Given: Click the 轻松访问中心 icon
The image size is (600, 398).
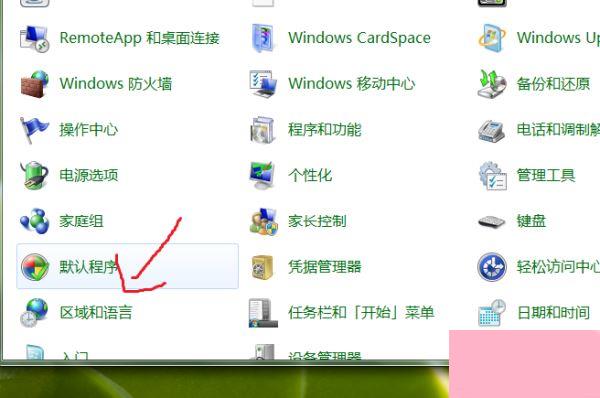Looking at the screenshot, I should (x=492, y=267).
